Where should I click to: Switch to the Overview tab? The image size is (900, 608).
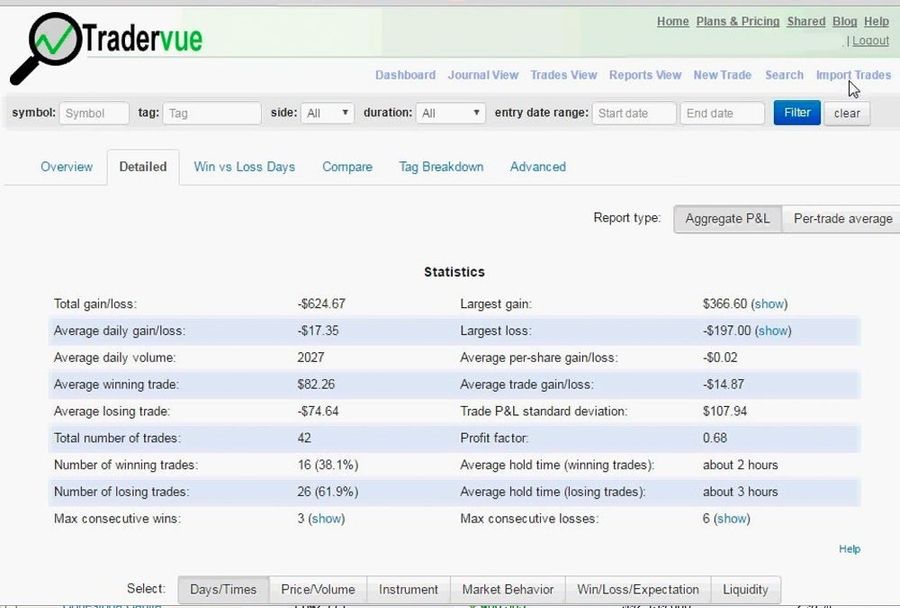66,166
